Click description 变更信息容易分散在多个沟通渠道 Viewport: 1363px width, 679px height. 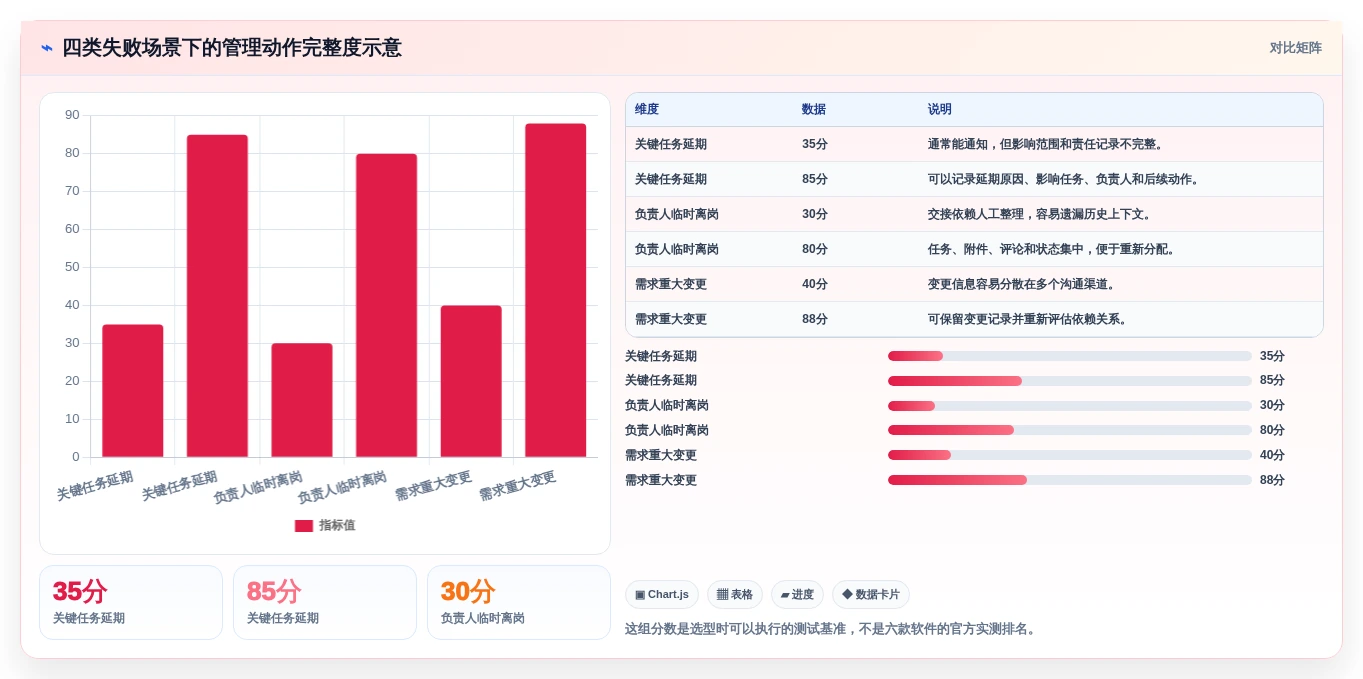point(1023,284)
